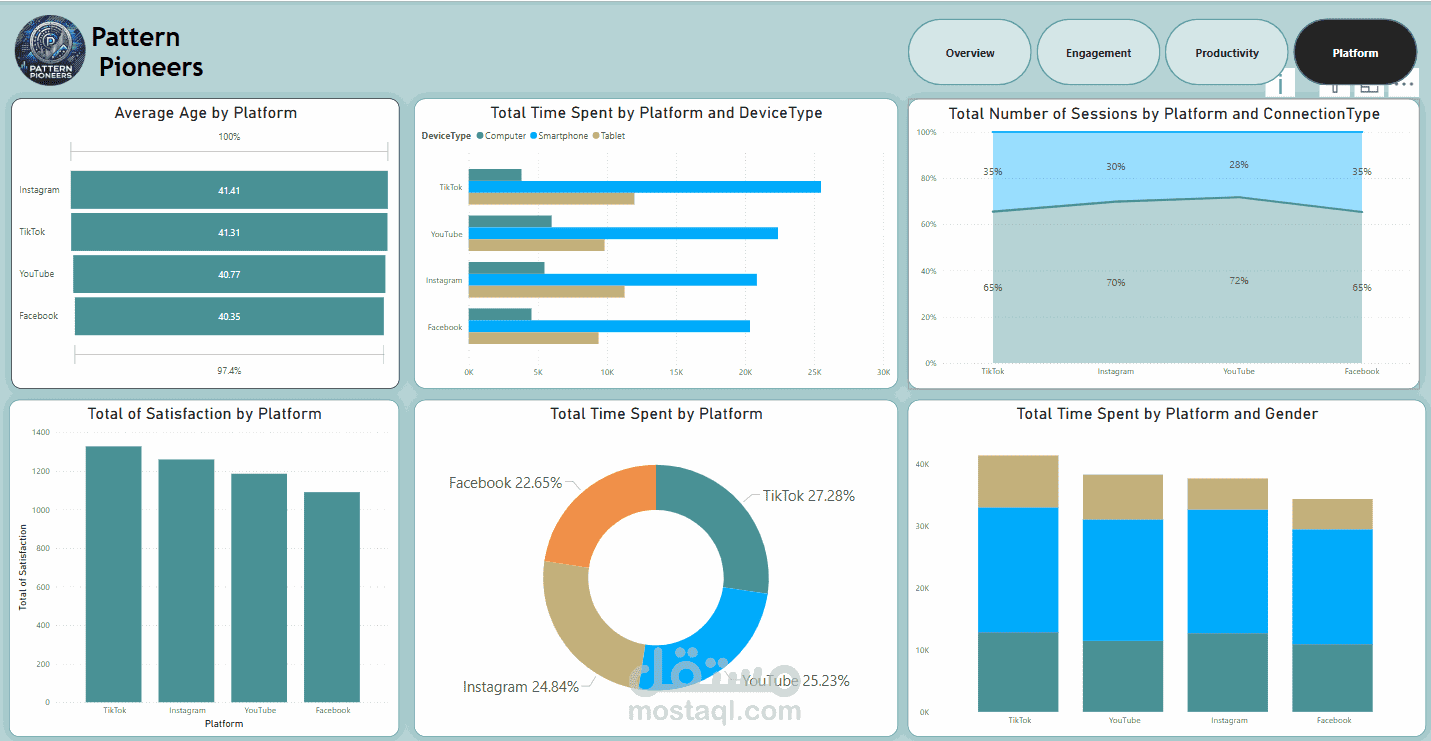Screen dimensions: 1431x741
Task: Click the blue segment of TikTok Gender column
Action: tap(1019, 570)
